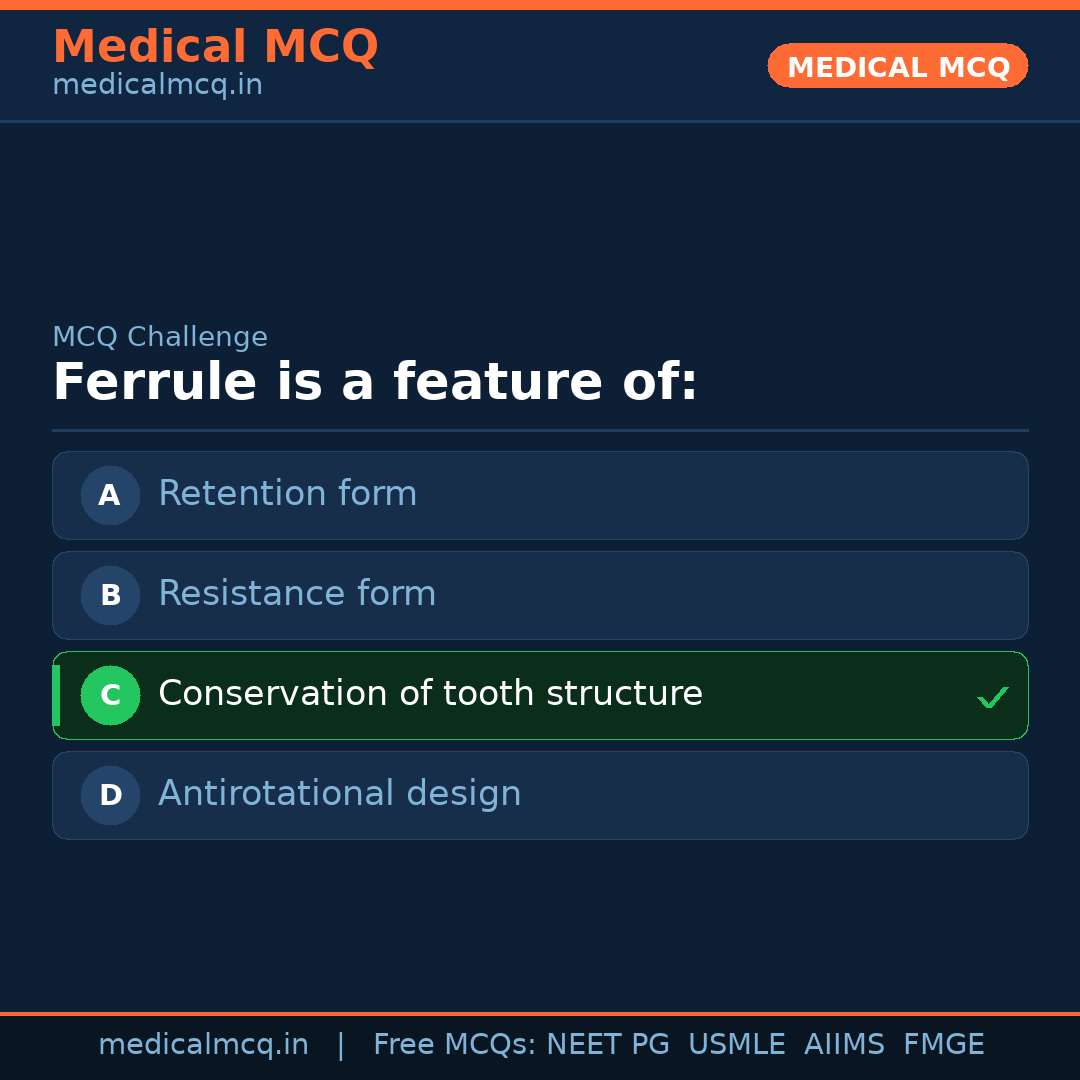The width and height of the screenshot is (1080, 1080).
Task: Click the green checkmark on the correct answer
Action: 993,695
